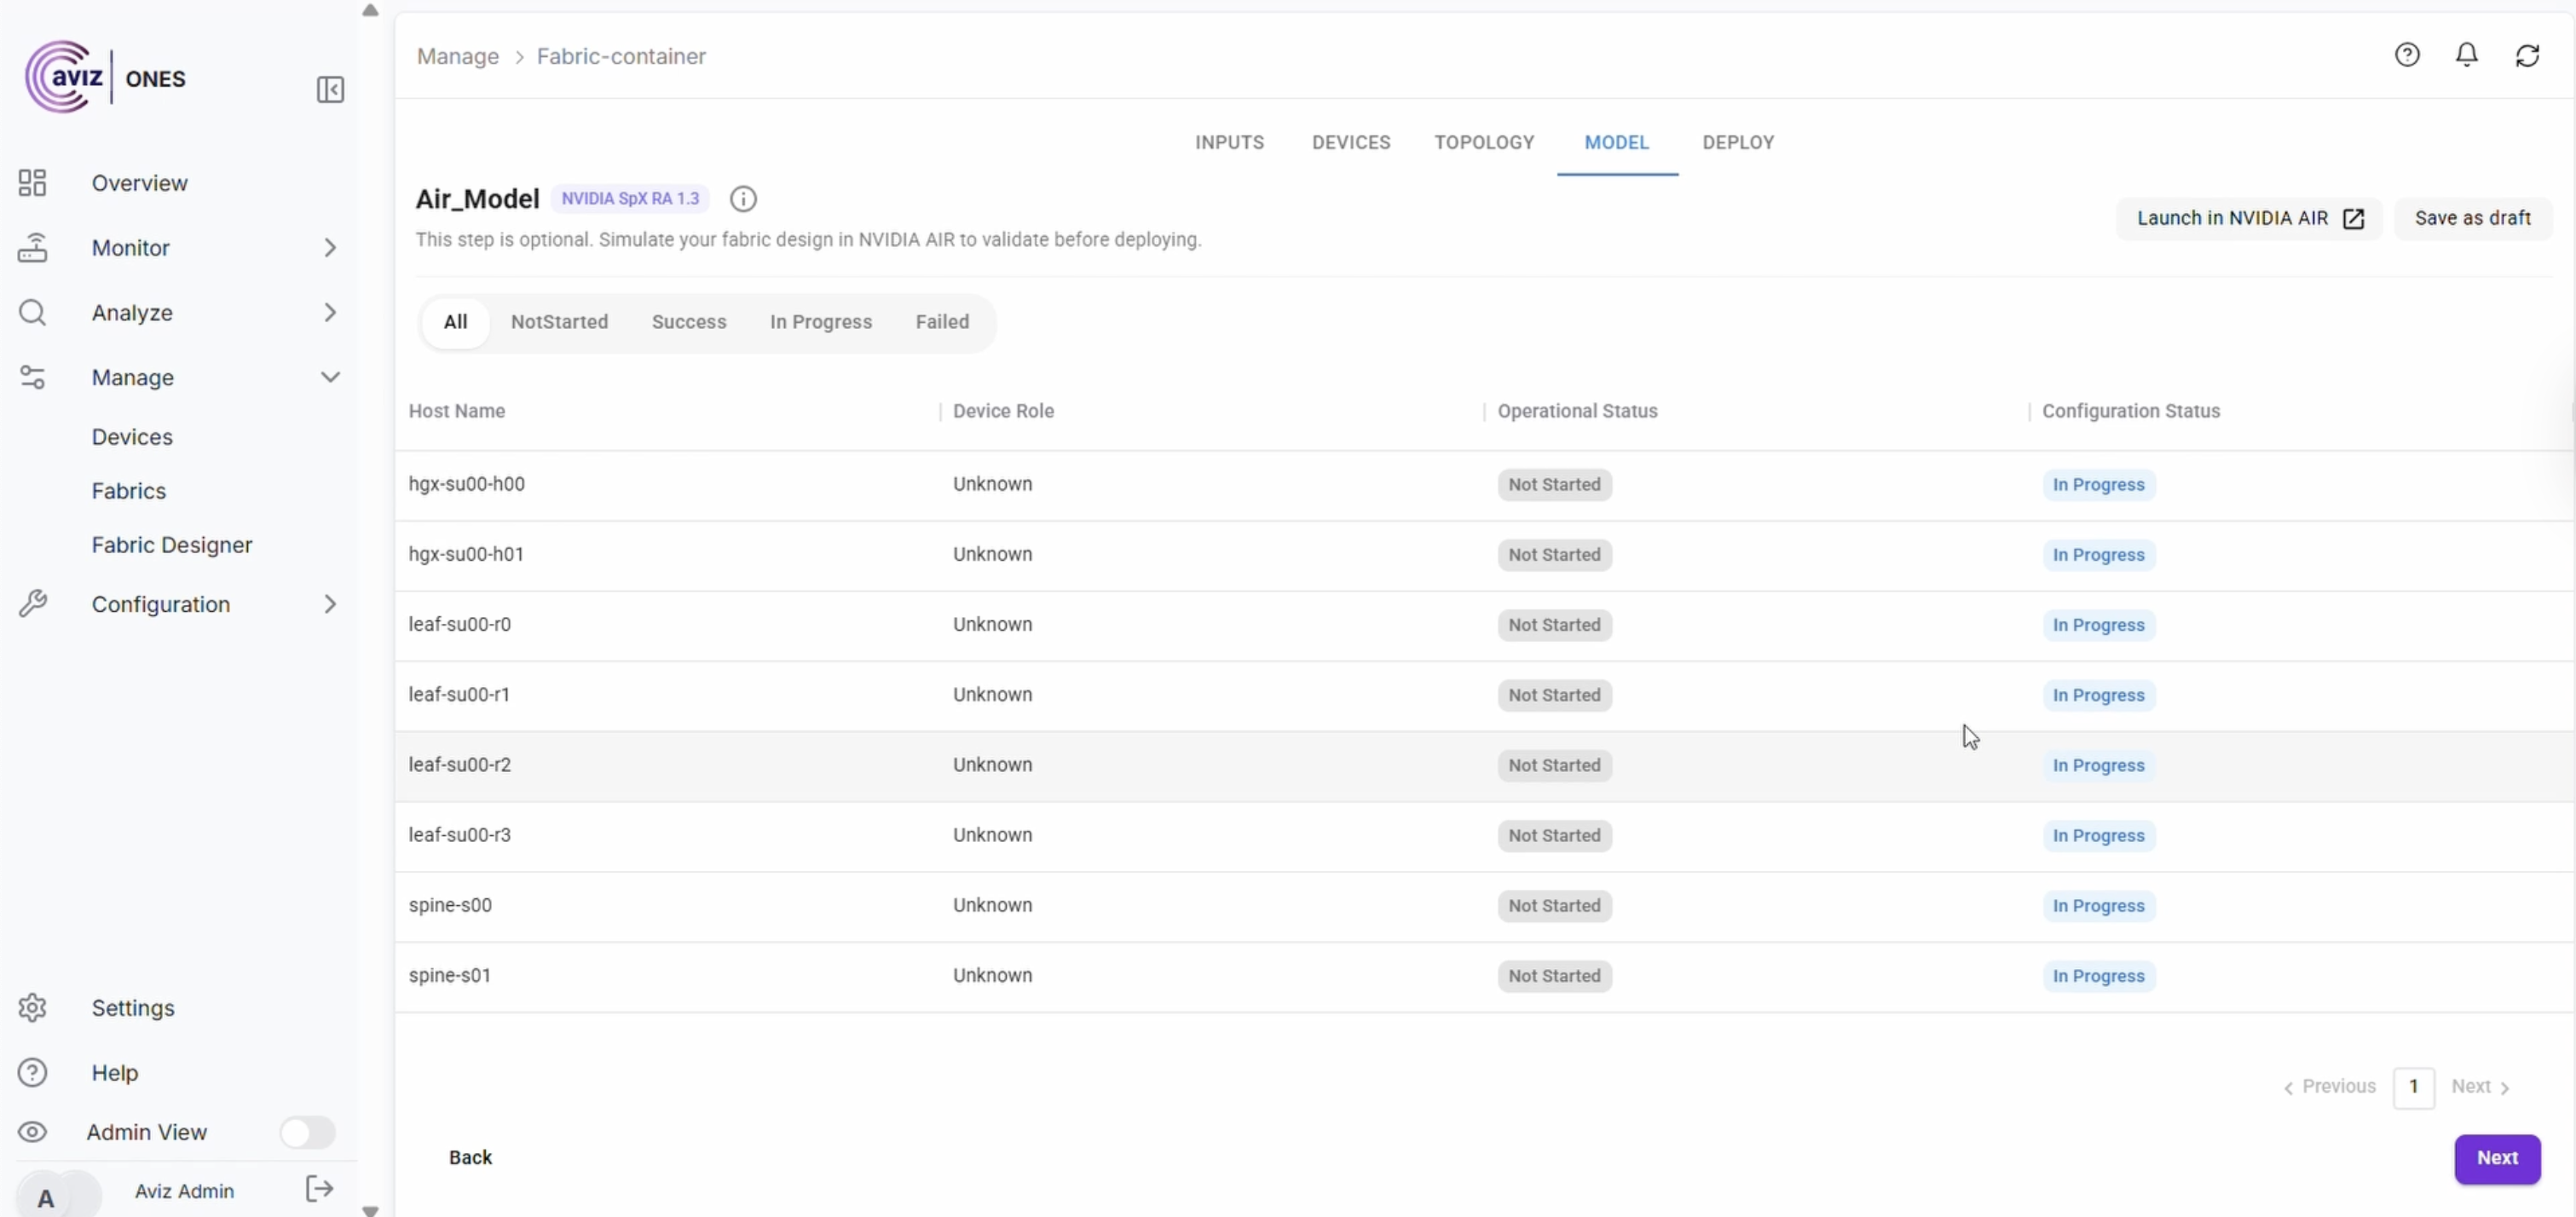Go to the DEPLOY tab
Screen dimensions: 2576x1217
1737,142
